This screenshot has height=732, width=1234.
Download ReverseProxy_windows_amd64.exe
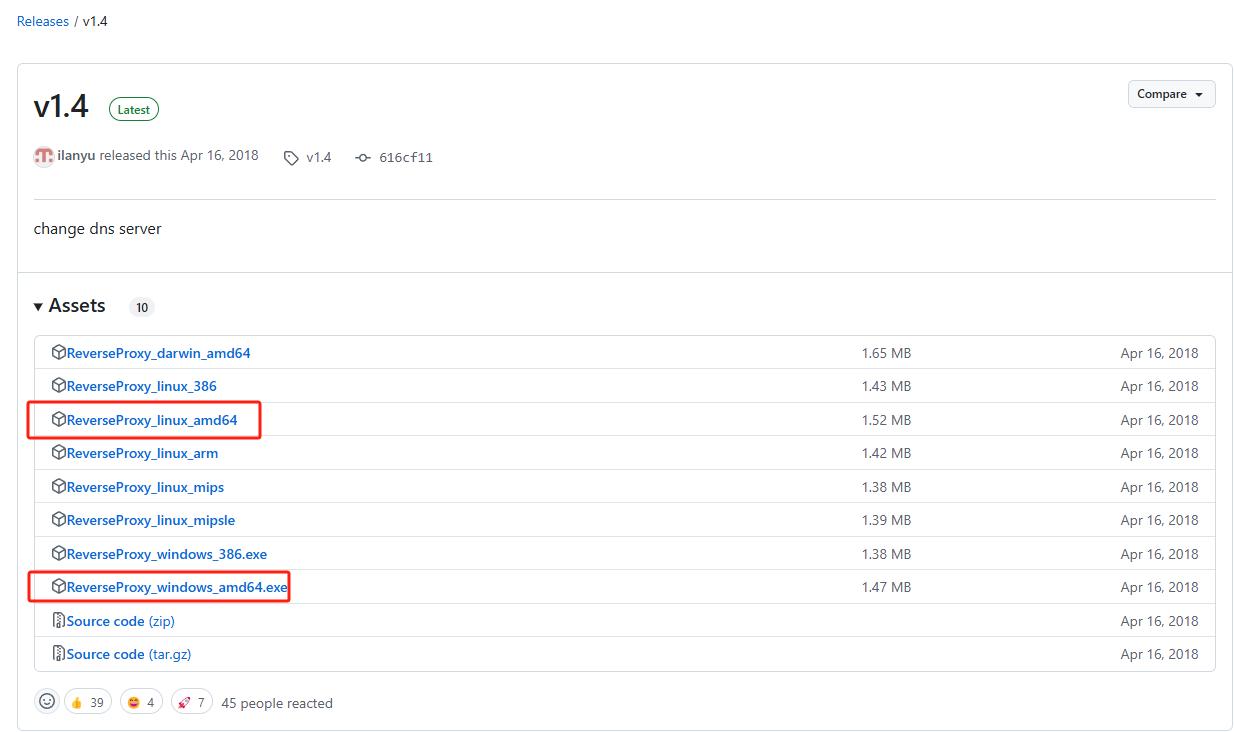[x=177, y=587]
